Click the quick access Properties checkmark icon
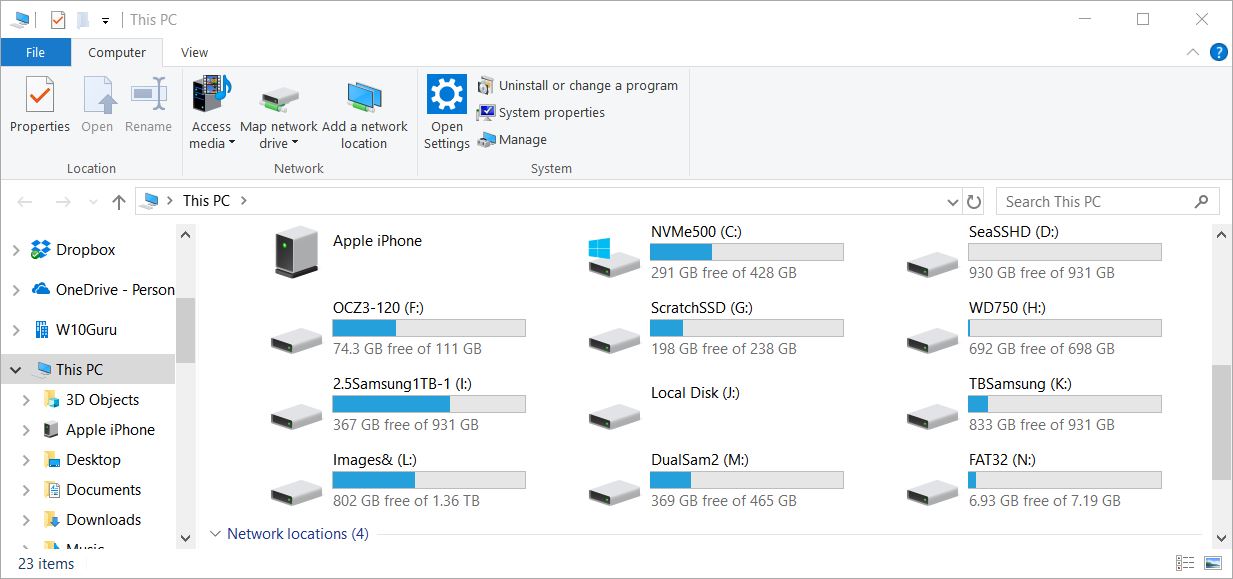The image size is (1233, 579). pyautogui.click(x=58, y=19)
